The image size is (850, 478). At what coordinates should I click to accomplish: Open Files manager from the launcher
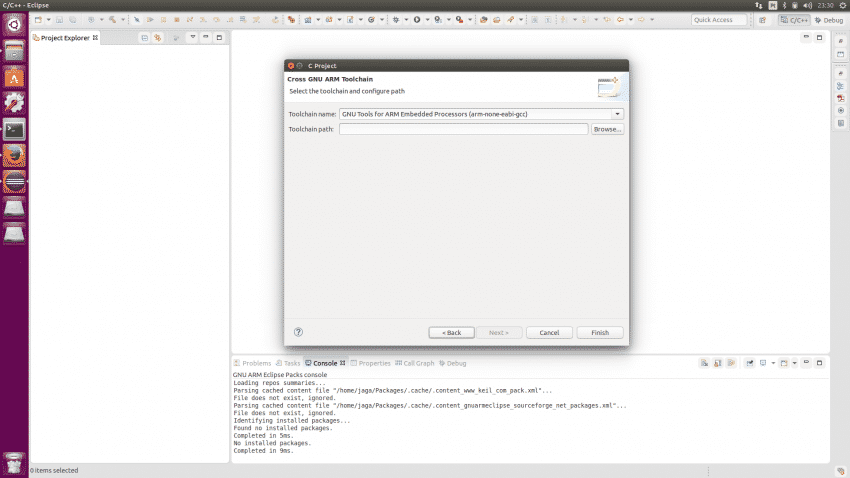point(14,51)
